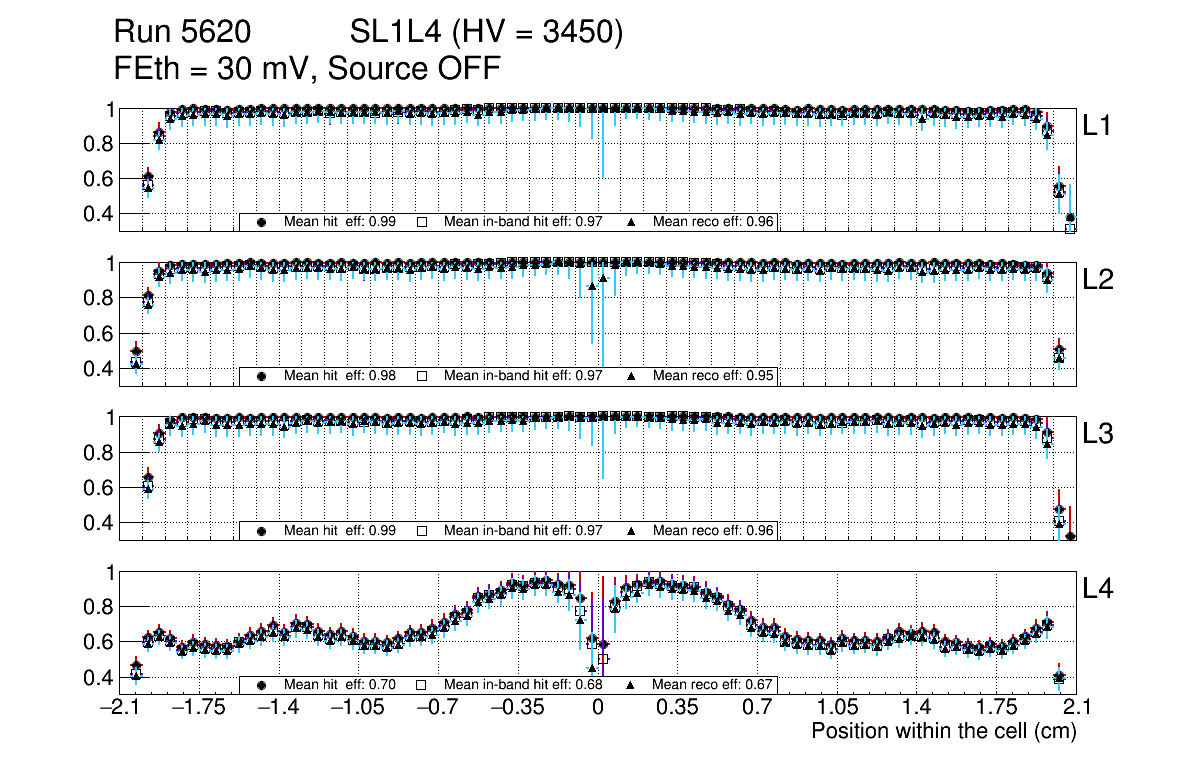This screenshot has width=1196, height=772.
Task: Select the filled circle marker in L2 legend
Action: click(262, 376)
